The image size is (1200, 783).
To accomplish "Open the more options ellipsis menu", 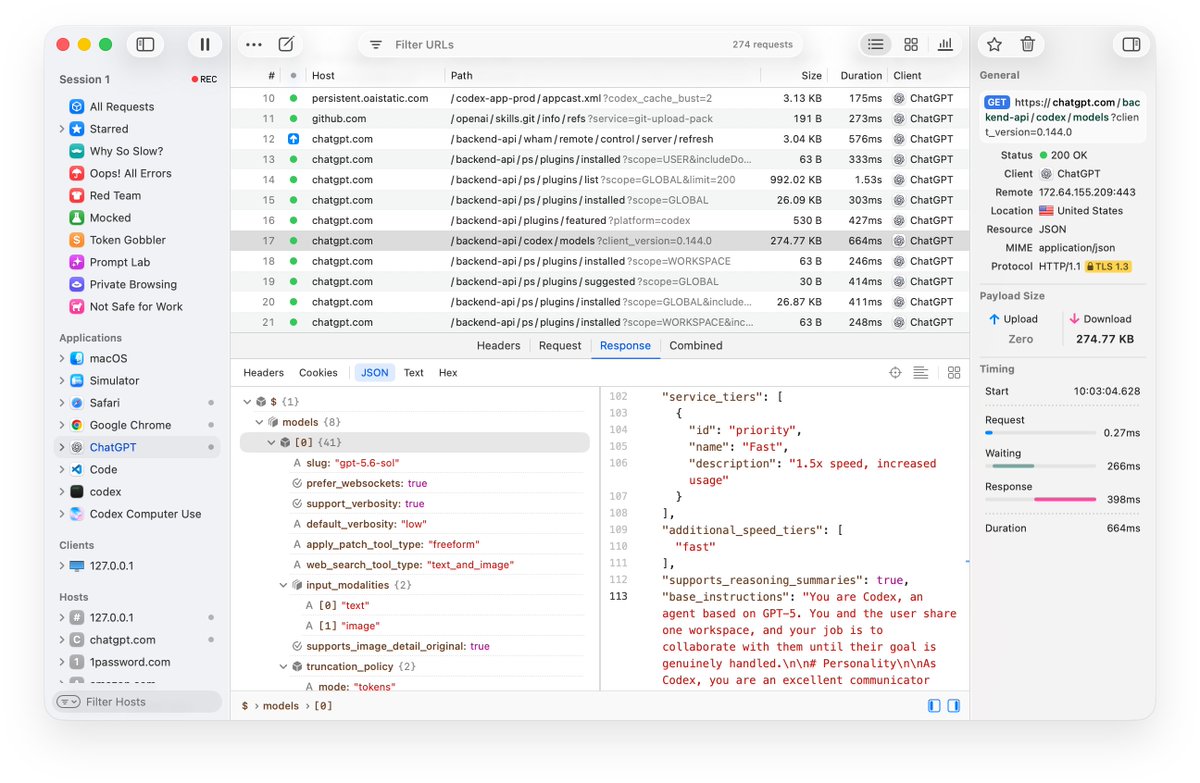I will tap(254, 44).
